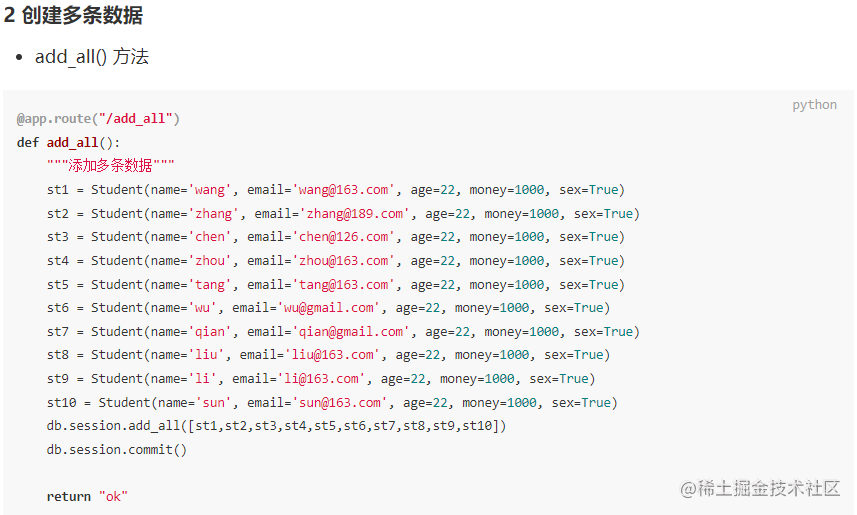857x515 pixels.
Task: Click the st5 line with tang@163.com
Action: 335,284
